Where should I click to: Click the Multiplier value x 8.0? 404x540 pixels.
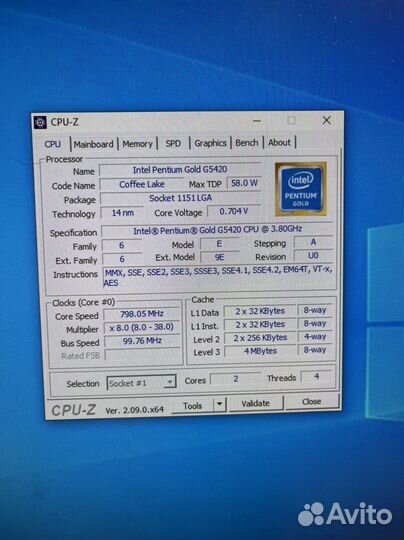click(142, 327)
